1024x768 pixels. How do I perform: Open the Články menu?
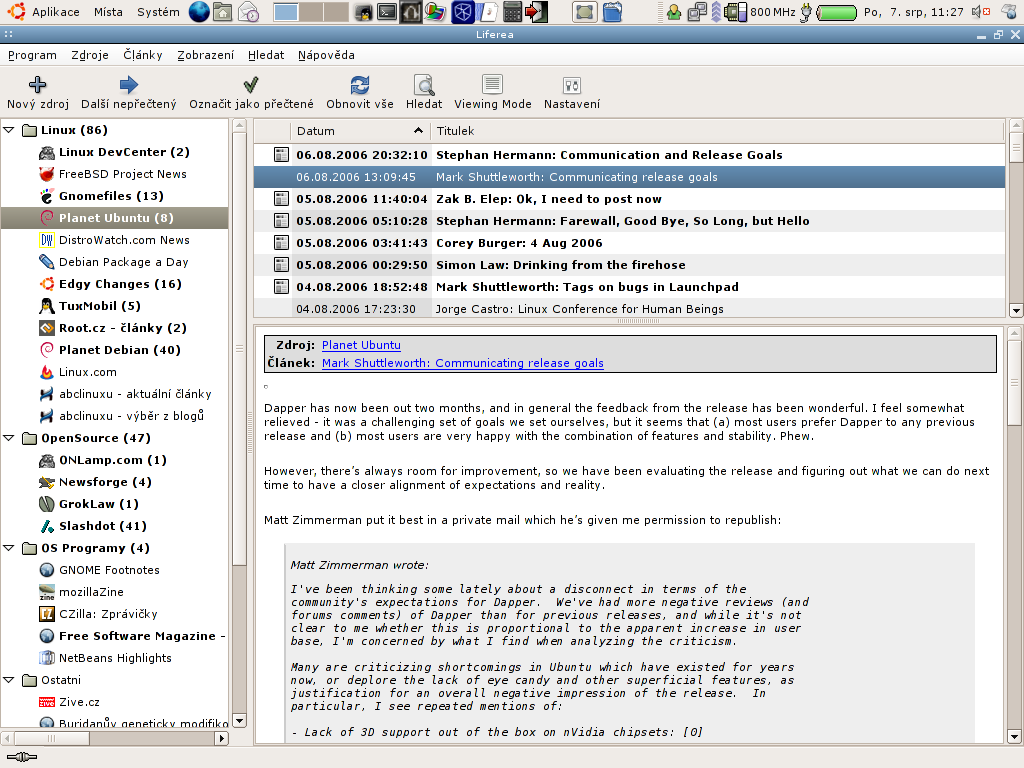142,55
